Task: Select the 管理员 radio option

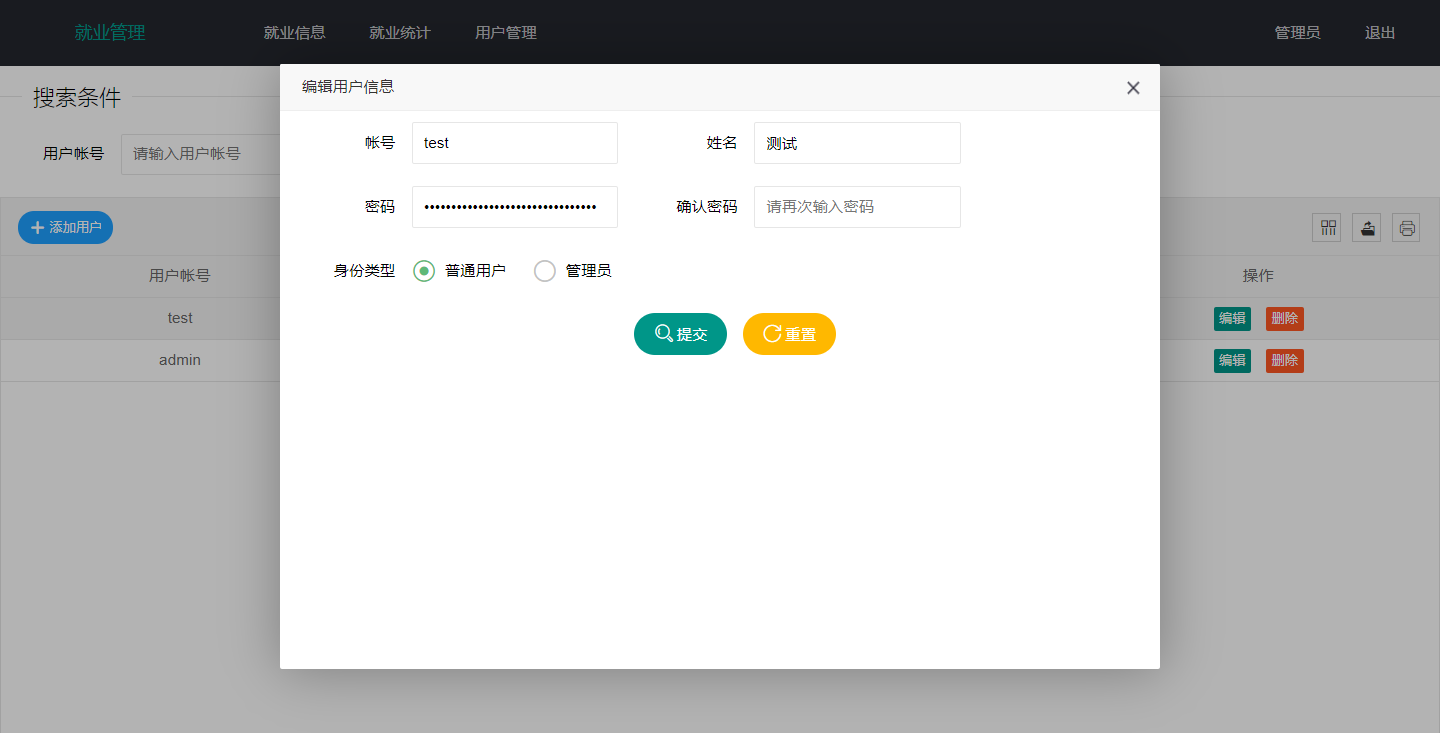Action: (545, 271)
